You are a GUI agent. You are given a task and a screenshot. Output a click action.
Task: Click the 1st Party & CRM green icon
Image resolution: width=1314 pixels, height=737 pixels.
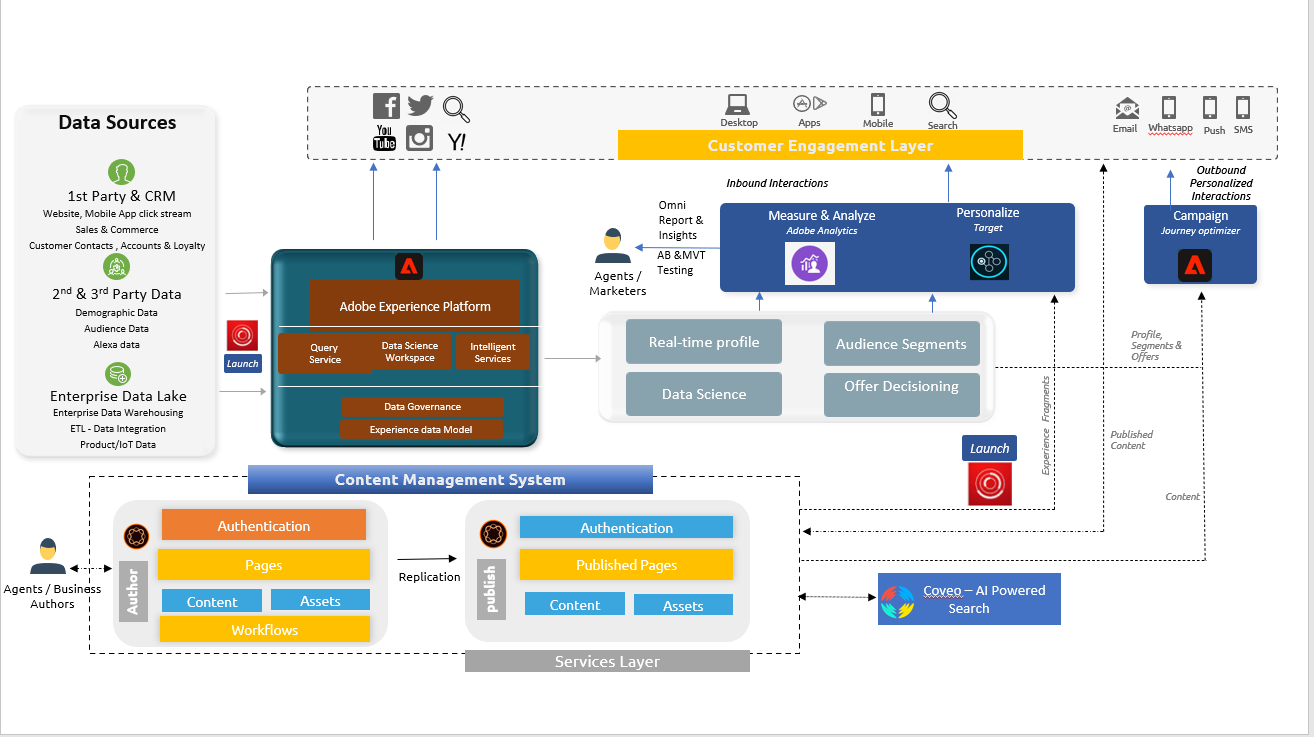coord(121,171)
